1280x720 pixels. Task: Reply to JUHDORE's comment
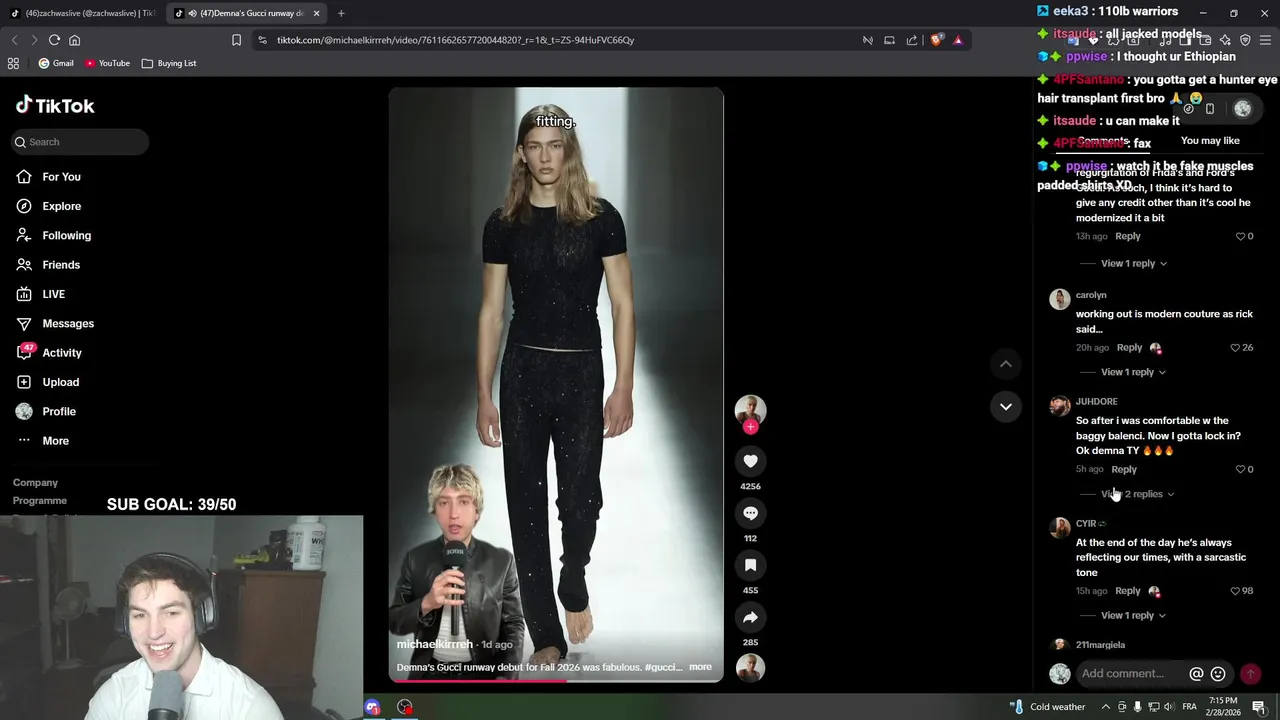click(x=1124, y=469)
